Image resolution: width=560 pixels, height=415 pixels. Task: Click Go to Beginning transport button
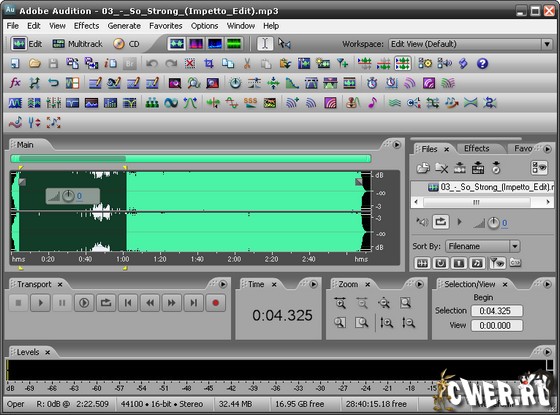click(x=128, y=303)
